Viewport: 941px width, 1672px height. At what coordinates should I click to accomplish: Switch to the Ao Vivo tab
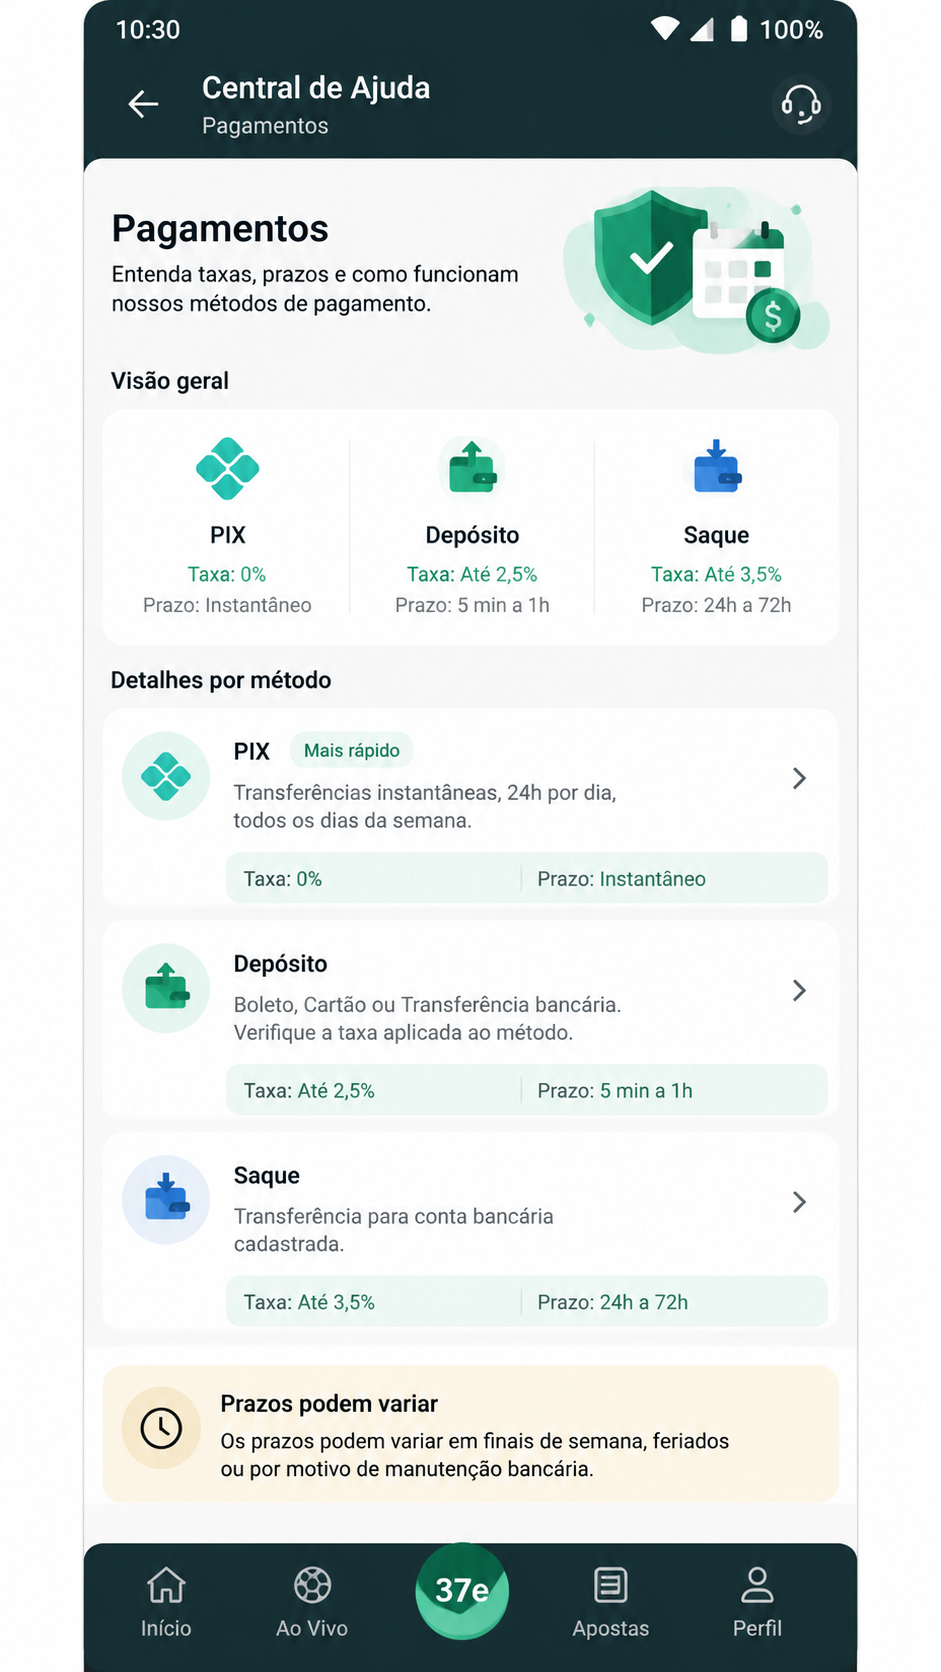pos(312,1601)
